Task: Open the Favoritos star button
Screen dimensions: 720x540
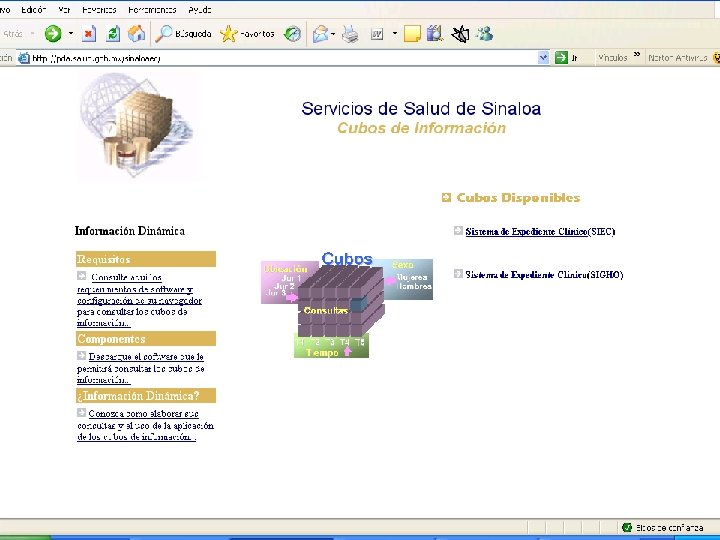Action: [x=247, y=34]
